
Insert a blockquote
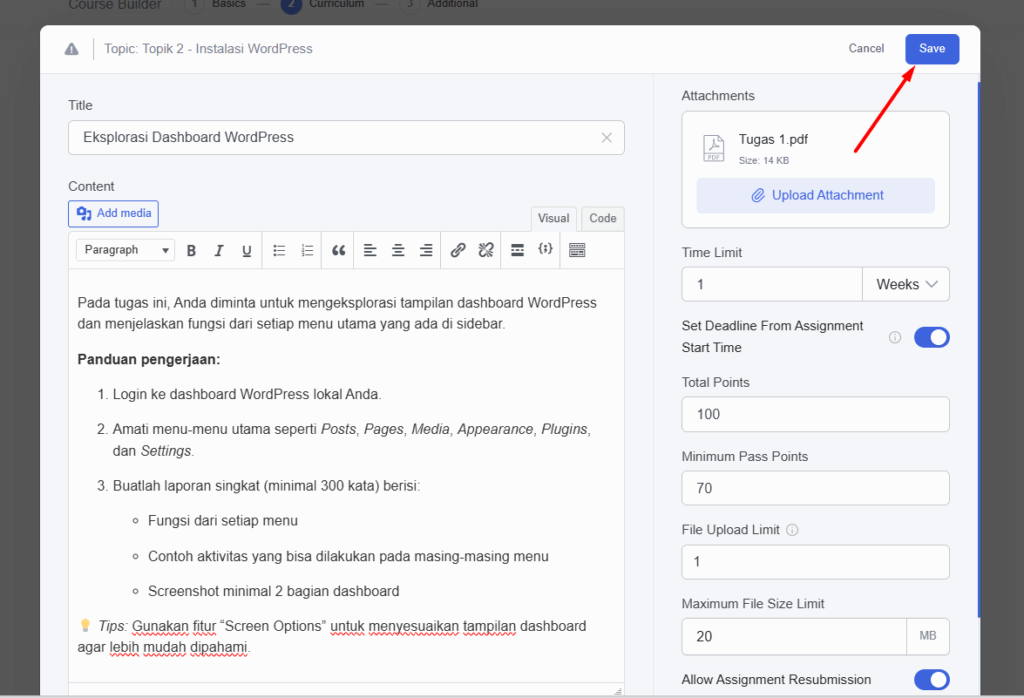[337, 250]
